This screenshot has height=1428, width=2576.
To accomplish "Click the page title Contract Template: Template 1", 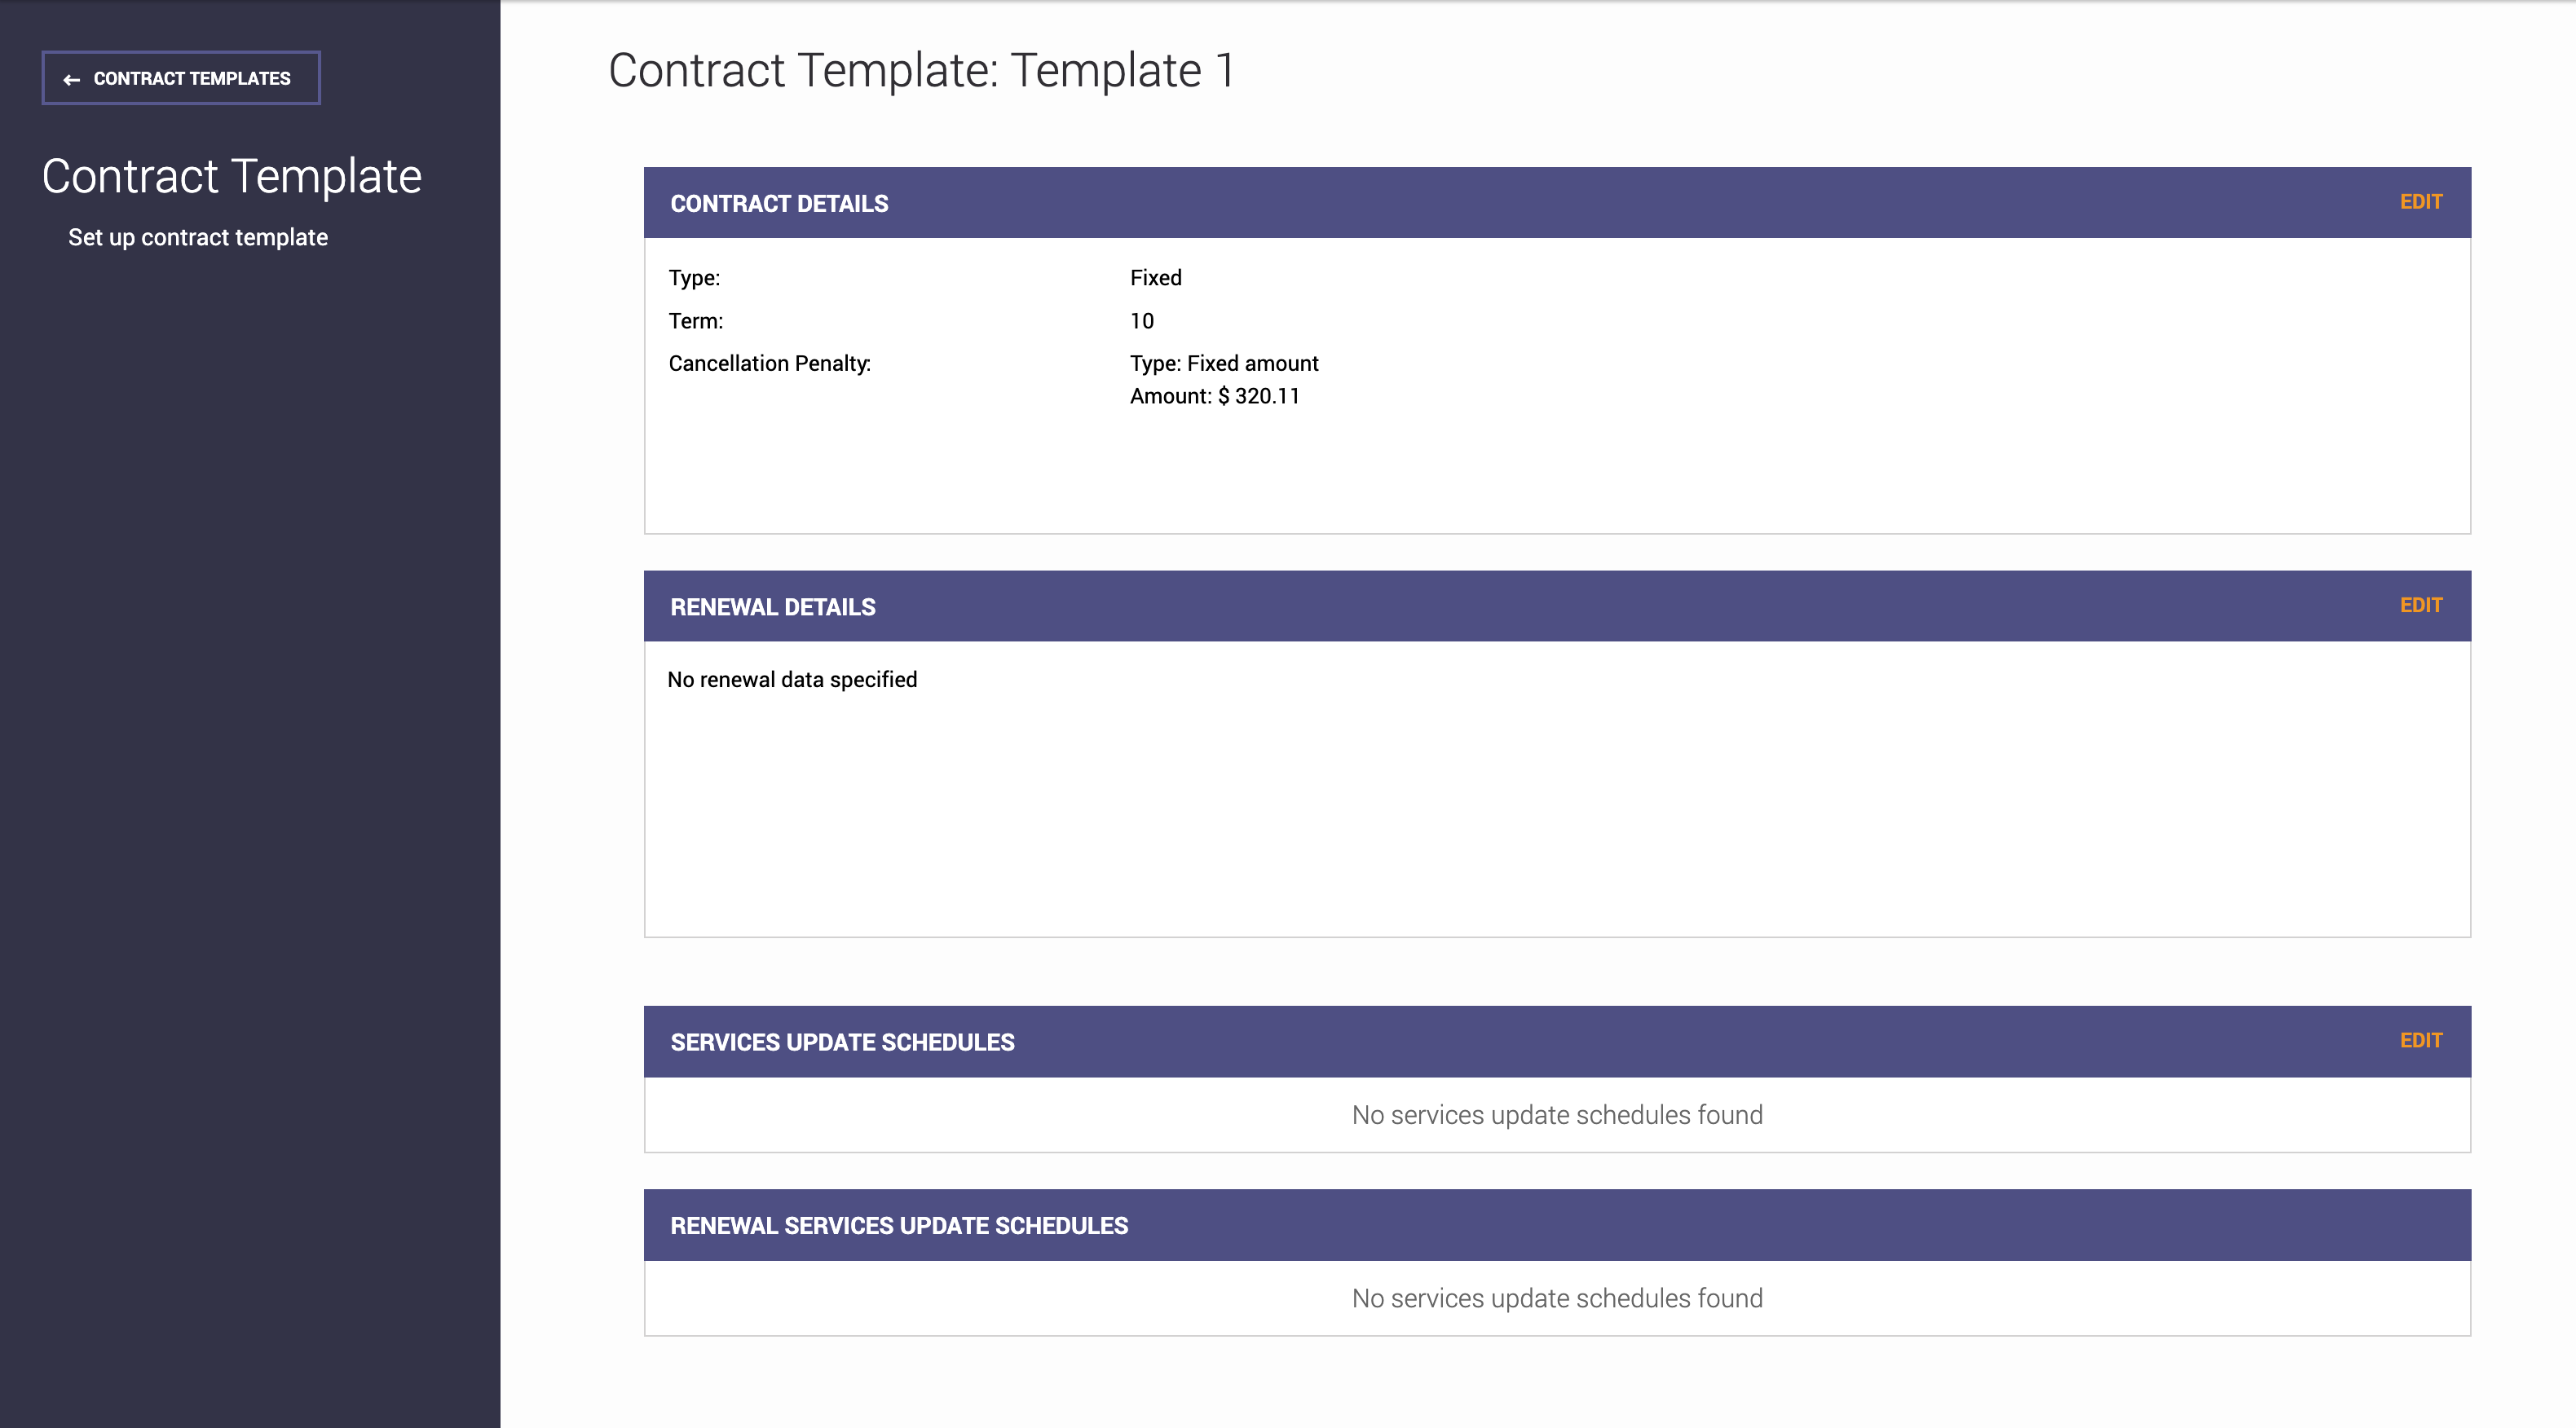I will click(x=921, y=70).
